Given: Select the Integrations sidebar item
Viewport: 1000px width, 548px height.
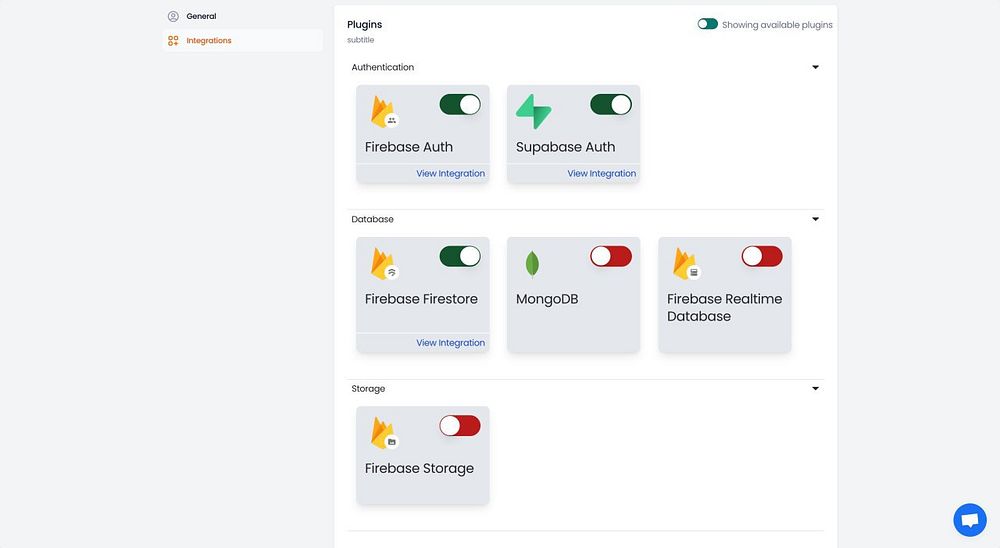Looking at the screenshot, I should [208, 41].
